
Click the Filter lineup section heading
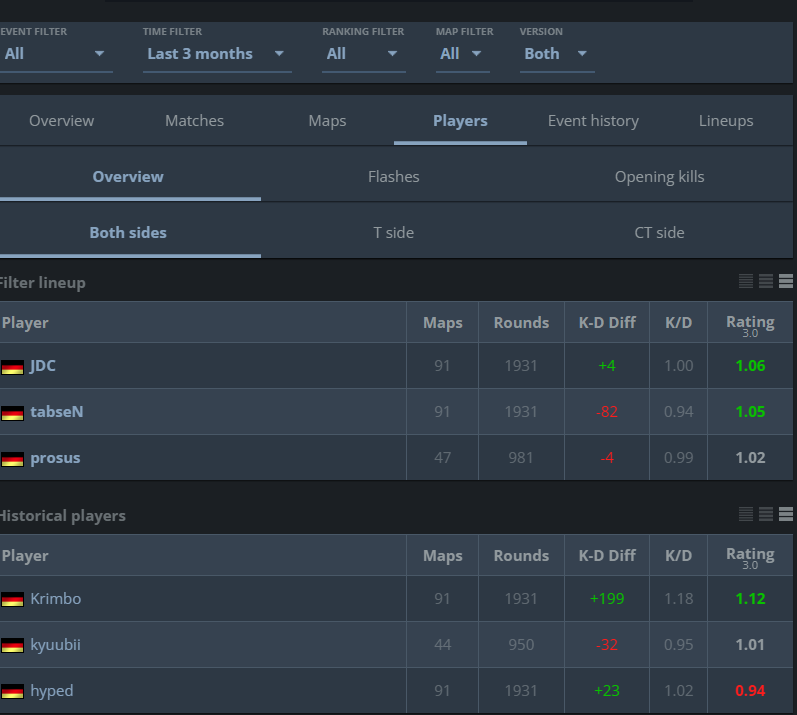[43, 283]
